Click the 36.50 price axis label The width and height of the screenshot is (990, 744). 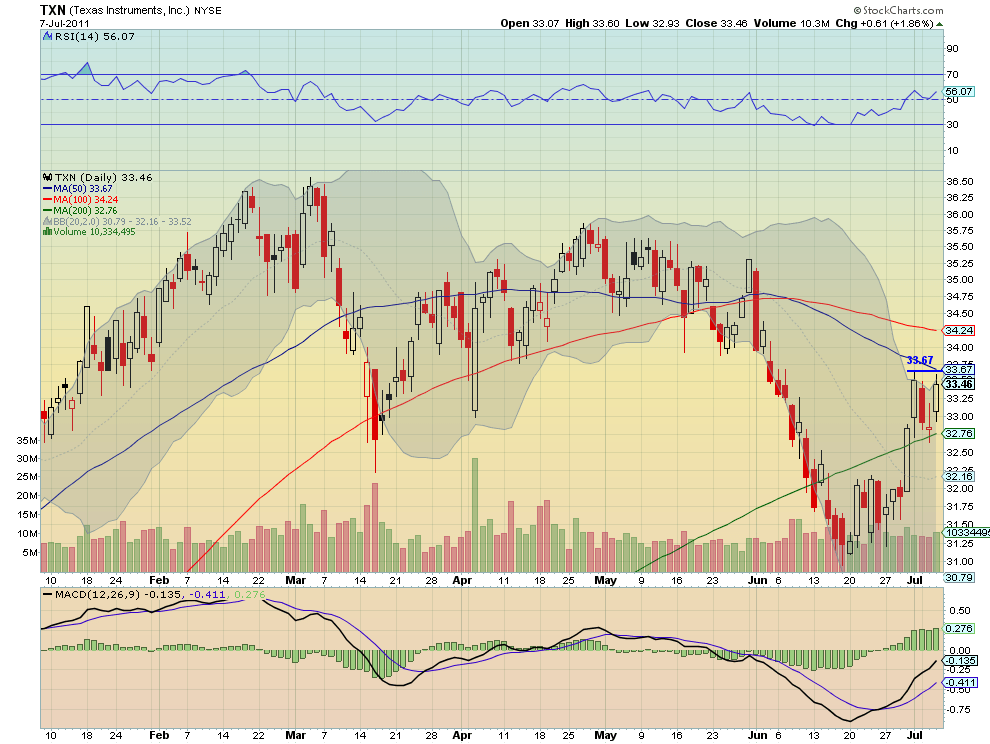(x=959, y=181)
